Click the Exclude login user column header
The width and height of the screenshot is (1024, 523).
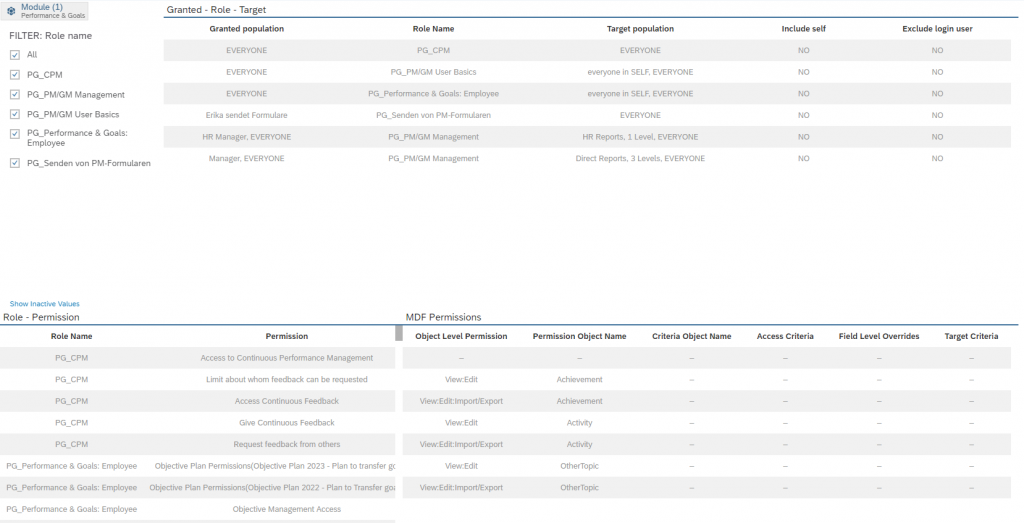937,29
